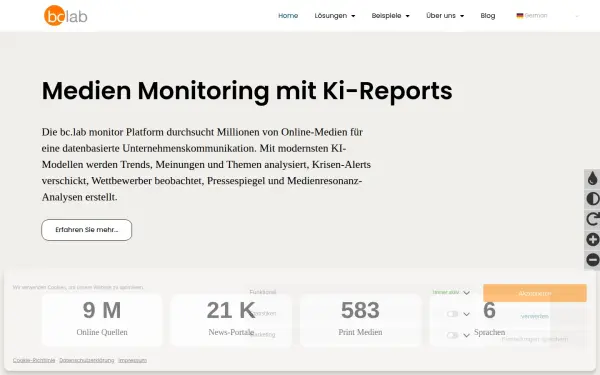
Task: Expand the Beispiele dropdown menu
Action: 390,16
